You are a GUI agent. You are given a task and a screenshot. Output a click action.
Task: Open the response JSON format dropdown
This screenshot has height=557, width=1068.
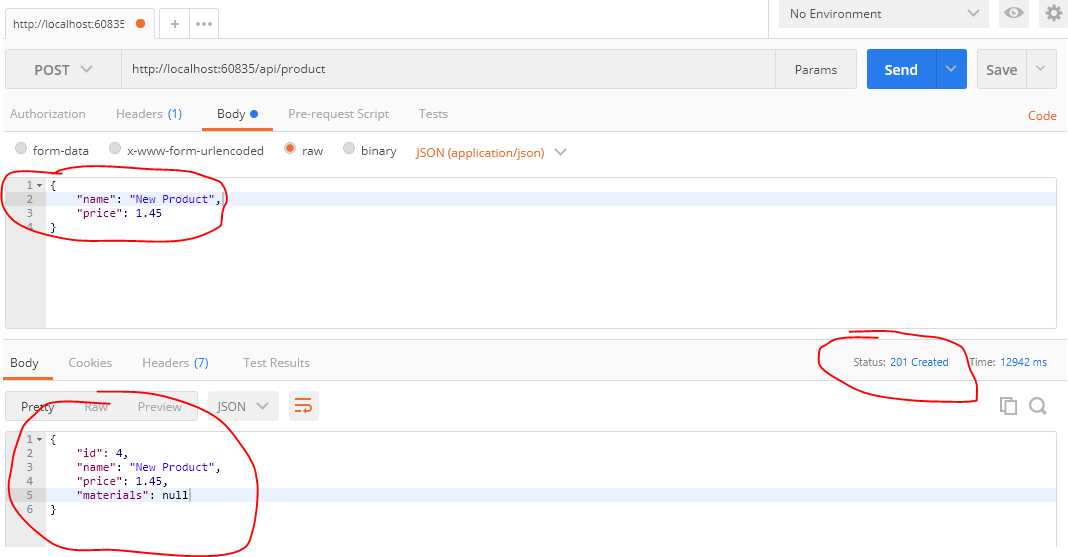point(242,406)
